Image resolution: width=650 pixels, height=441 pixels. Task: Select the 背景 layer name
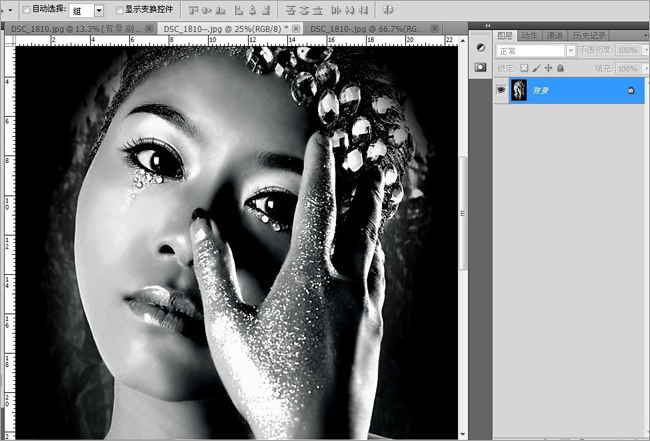(x=541, y=90)
